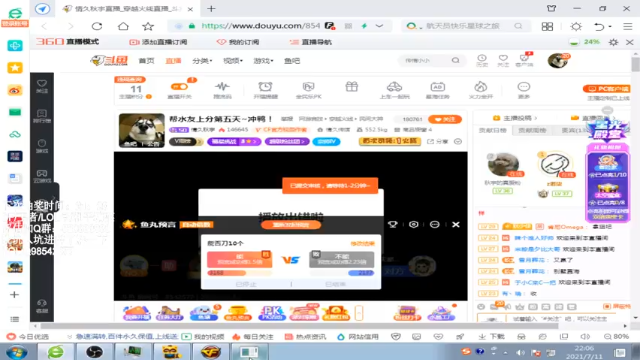Click the heart follow icon in dark sidebar
The image size is (640, 360).
pyautogui.click(x=42, y=86)
